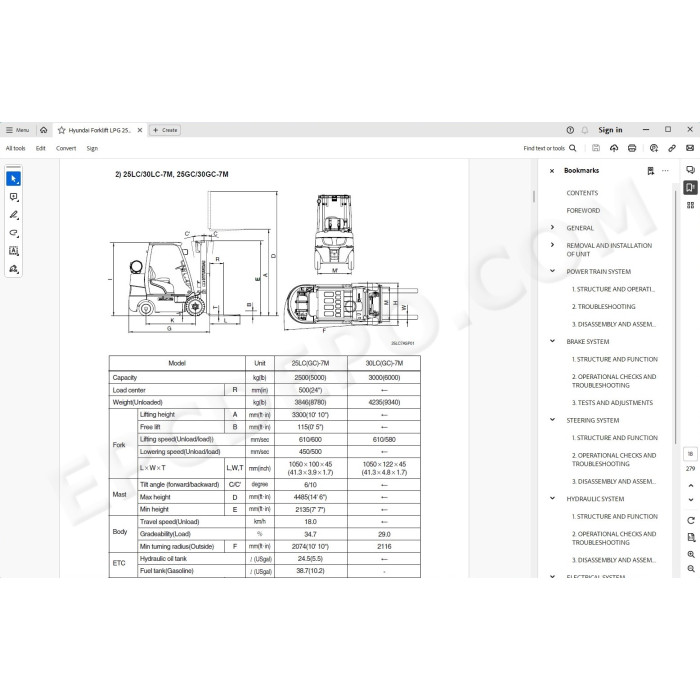700x700 pixels.
Task: Click the document vertical scrollbar thumb
Action: tap(534, 196)
